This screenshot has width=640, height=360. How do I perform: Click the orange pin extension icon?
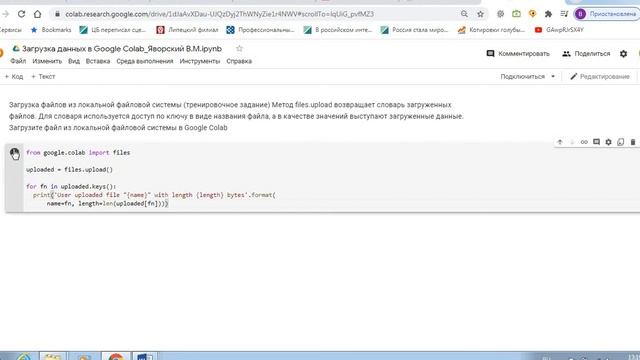click(532, 14)
